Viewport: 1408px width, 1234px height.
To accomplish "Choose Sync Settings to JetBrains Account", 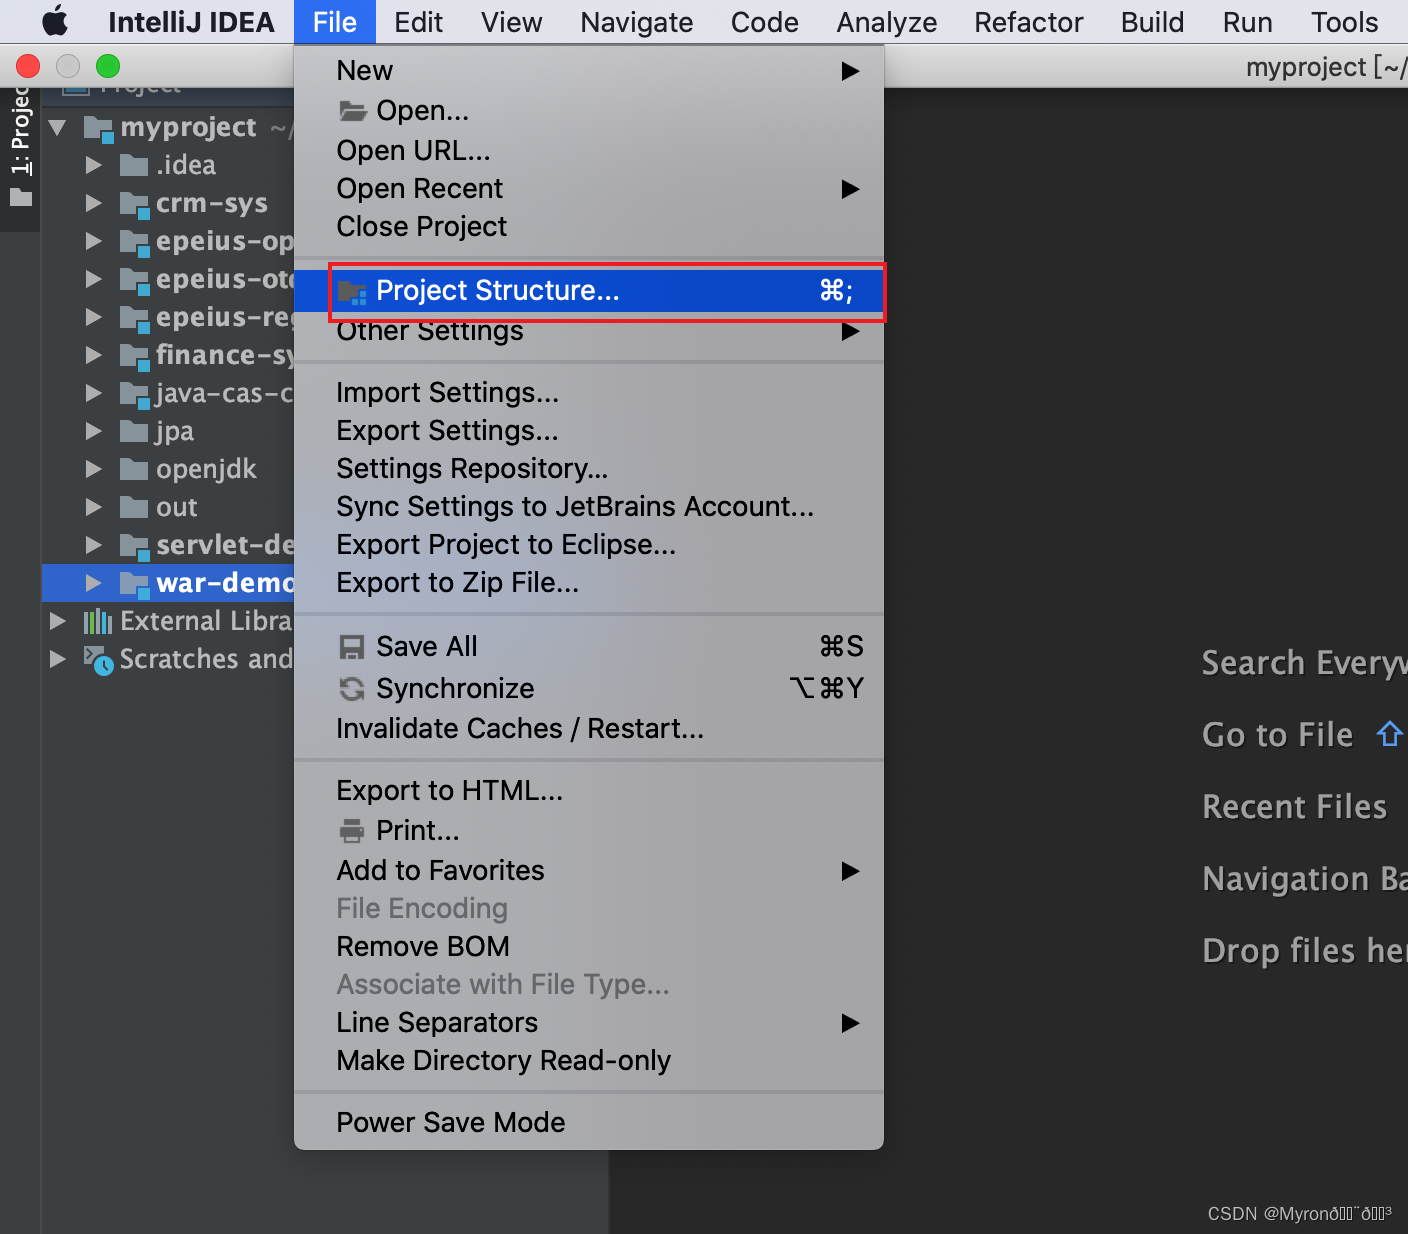I will click(x=589, y=507).
